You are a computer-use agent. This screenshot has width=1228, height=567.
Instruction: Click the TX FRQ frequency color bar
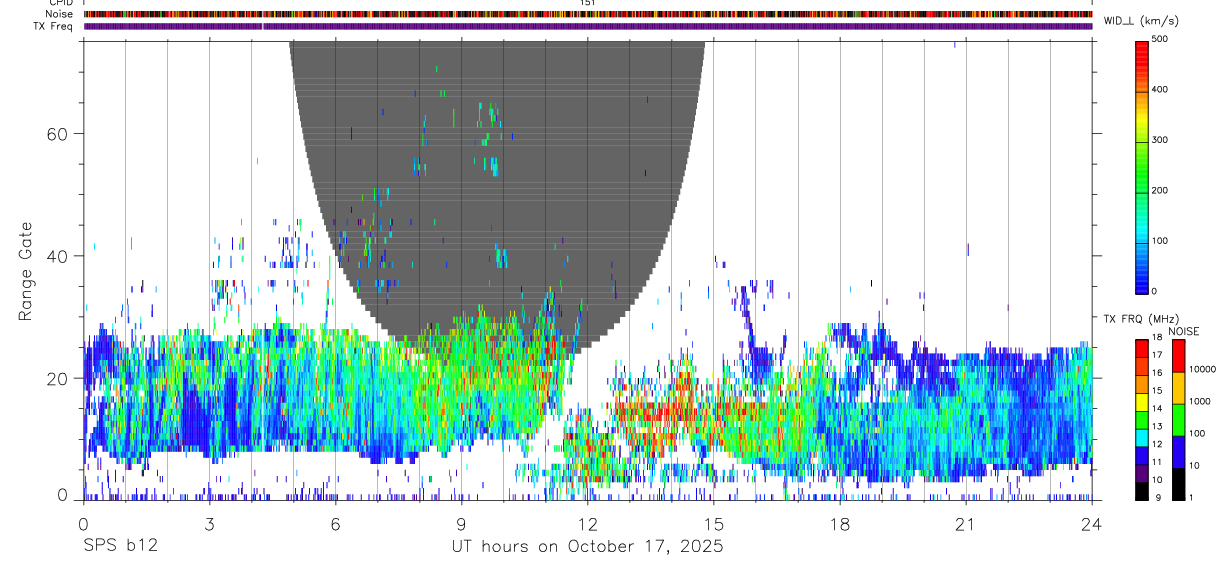point(1141,420)
